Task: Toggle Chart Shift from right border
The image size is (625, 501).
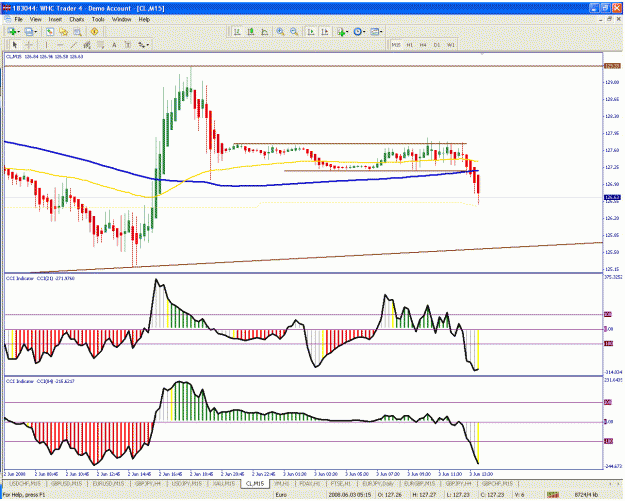Action: coord(324,31)
